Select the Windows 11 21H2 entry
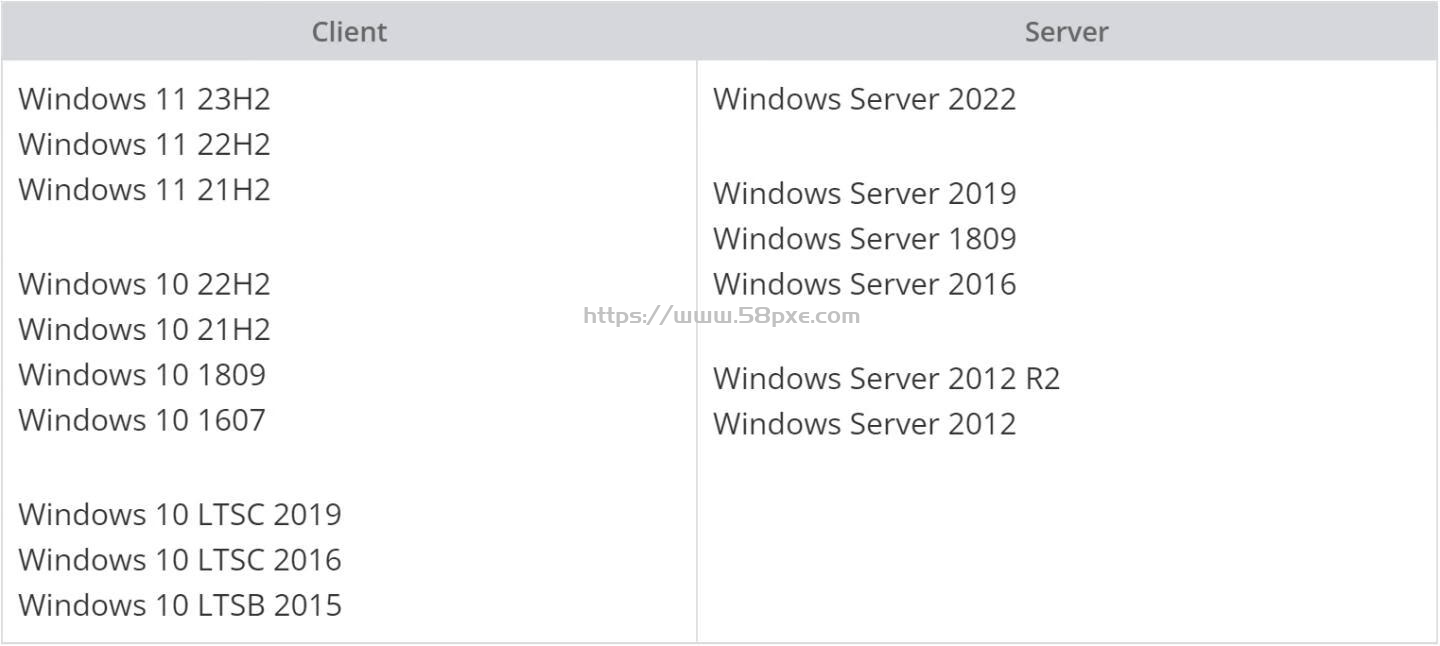Image resolution: width=1440 pixels, height=646 pixels. [144, 189]
